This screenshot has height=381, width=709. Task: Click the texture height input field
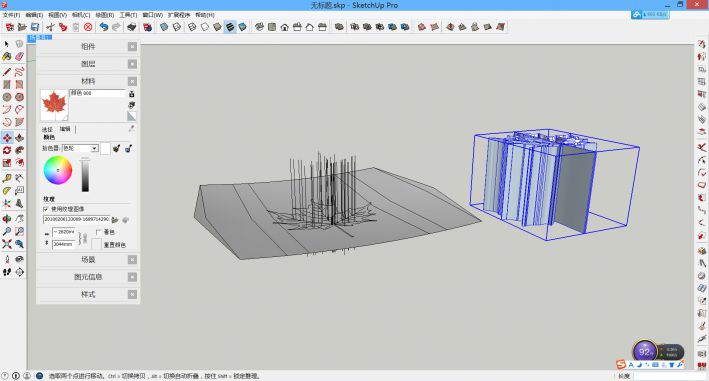click(x=63, y=244)
